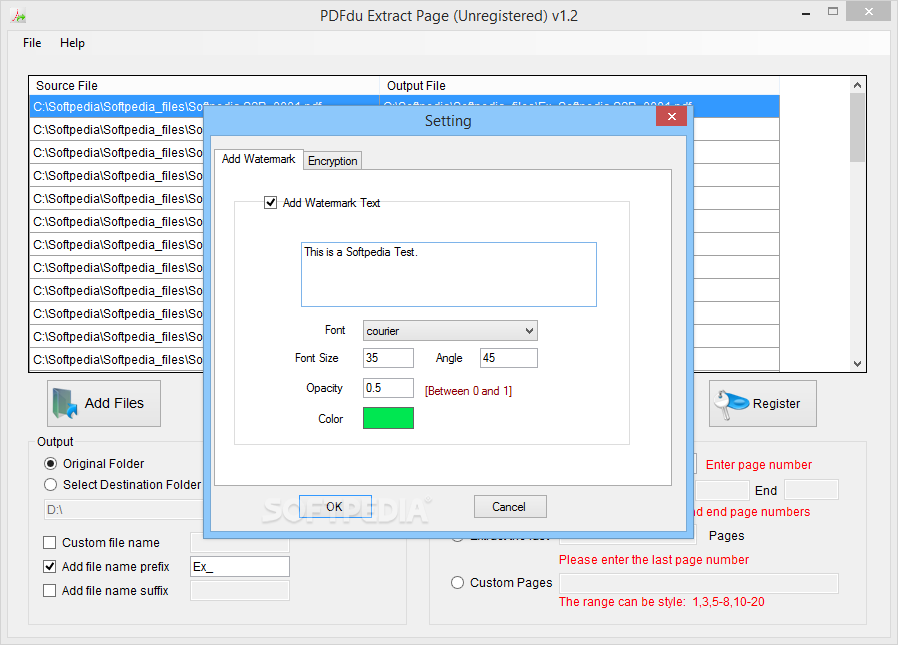Image resolution: width=898 pixels, height=645 pixels.
Task: Open the File menu
Action: coord(32,43)
